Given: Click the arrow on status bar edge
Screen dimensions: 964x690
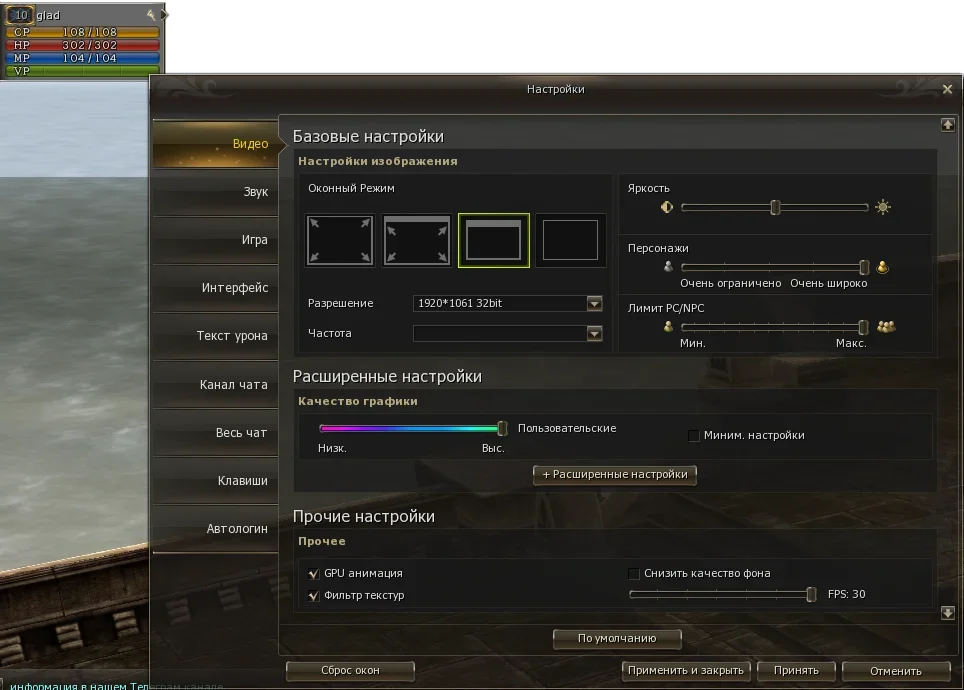Looking at the screenshot, I should (x=164, y=14).
